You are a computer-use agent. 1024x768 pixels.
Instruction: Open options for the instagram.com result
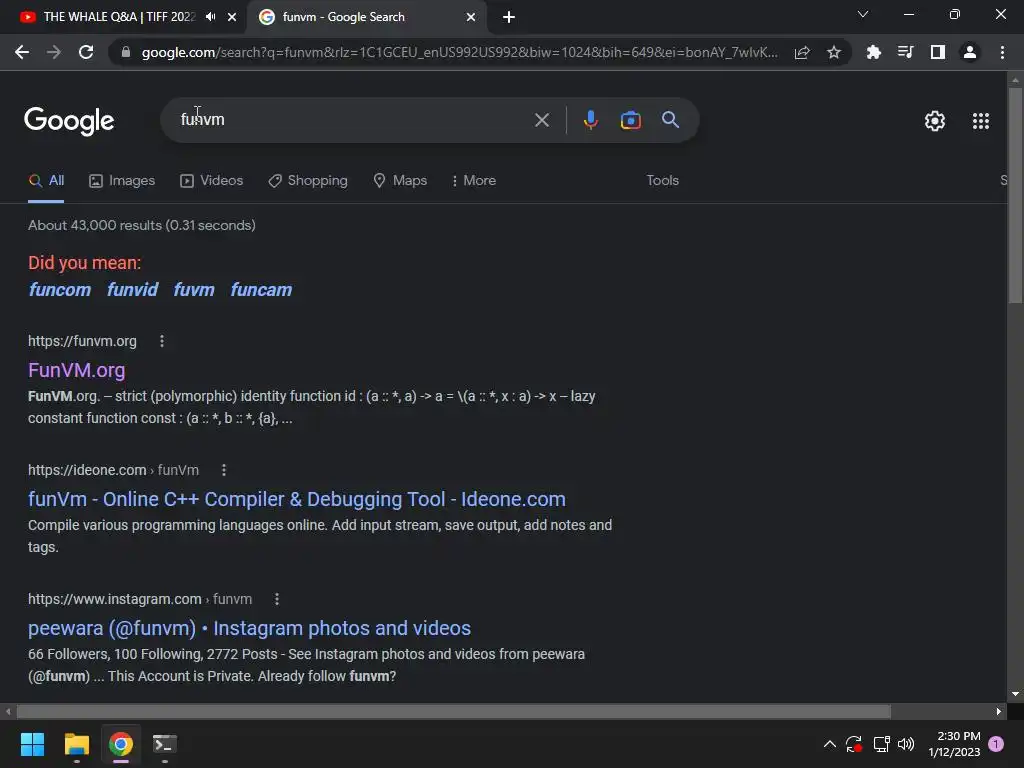(x=277, y=599)
